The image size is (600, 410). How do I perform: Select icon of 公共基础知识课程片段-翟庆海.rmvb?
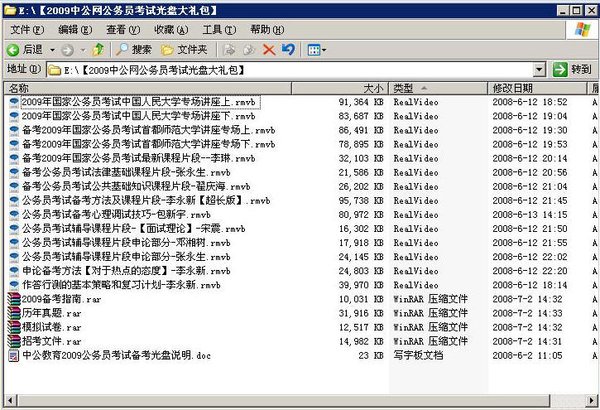click(14, 186)
